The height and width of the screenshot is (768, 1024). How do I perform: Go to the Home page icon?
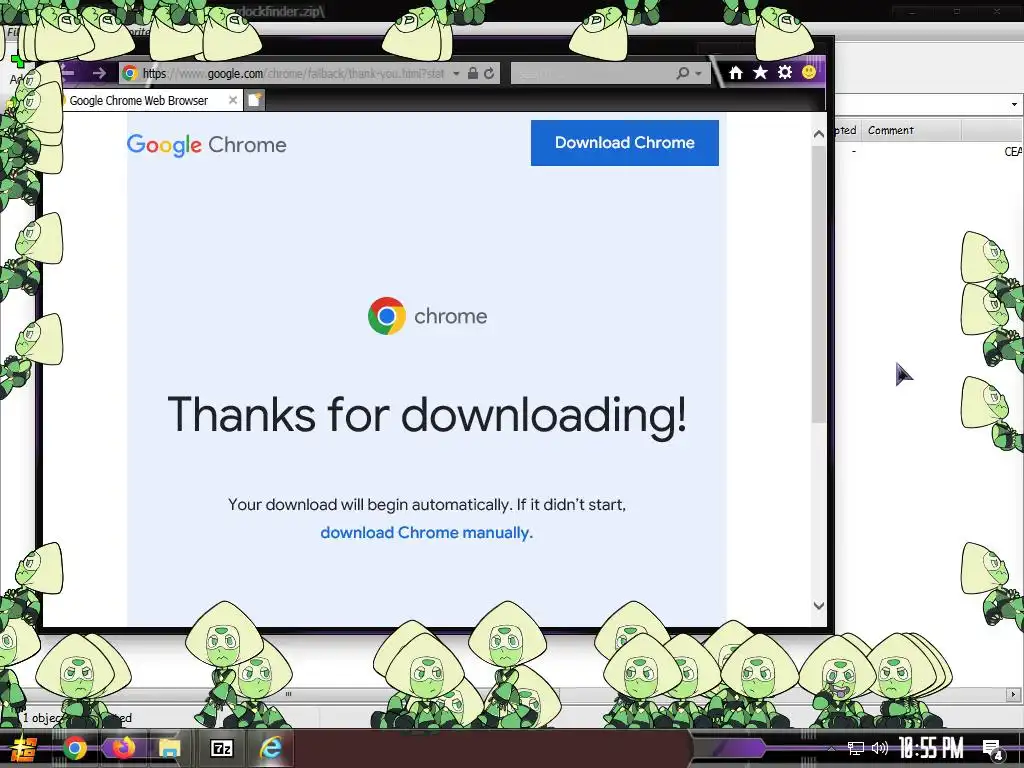(736, 72)
